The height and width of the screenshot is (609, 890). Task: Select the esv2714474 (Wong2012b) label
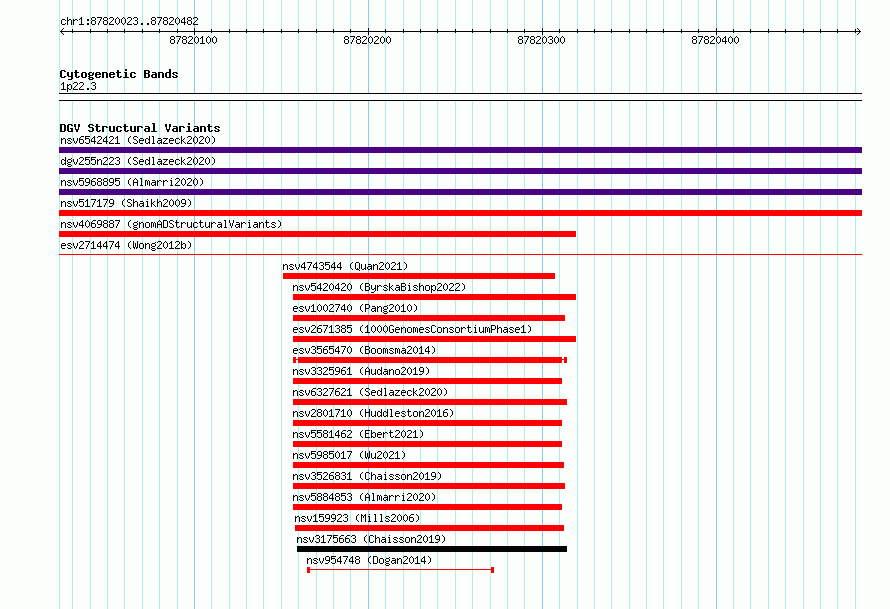pyautogui.click(x=126, y=245)
